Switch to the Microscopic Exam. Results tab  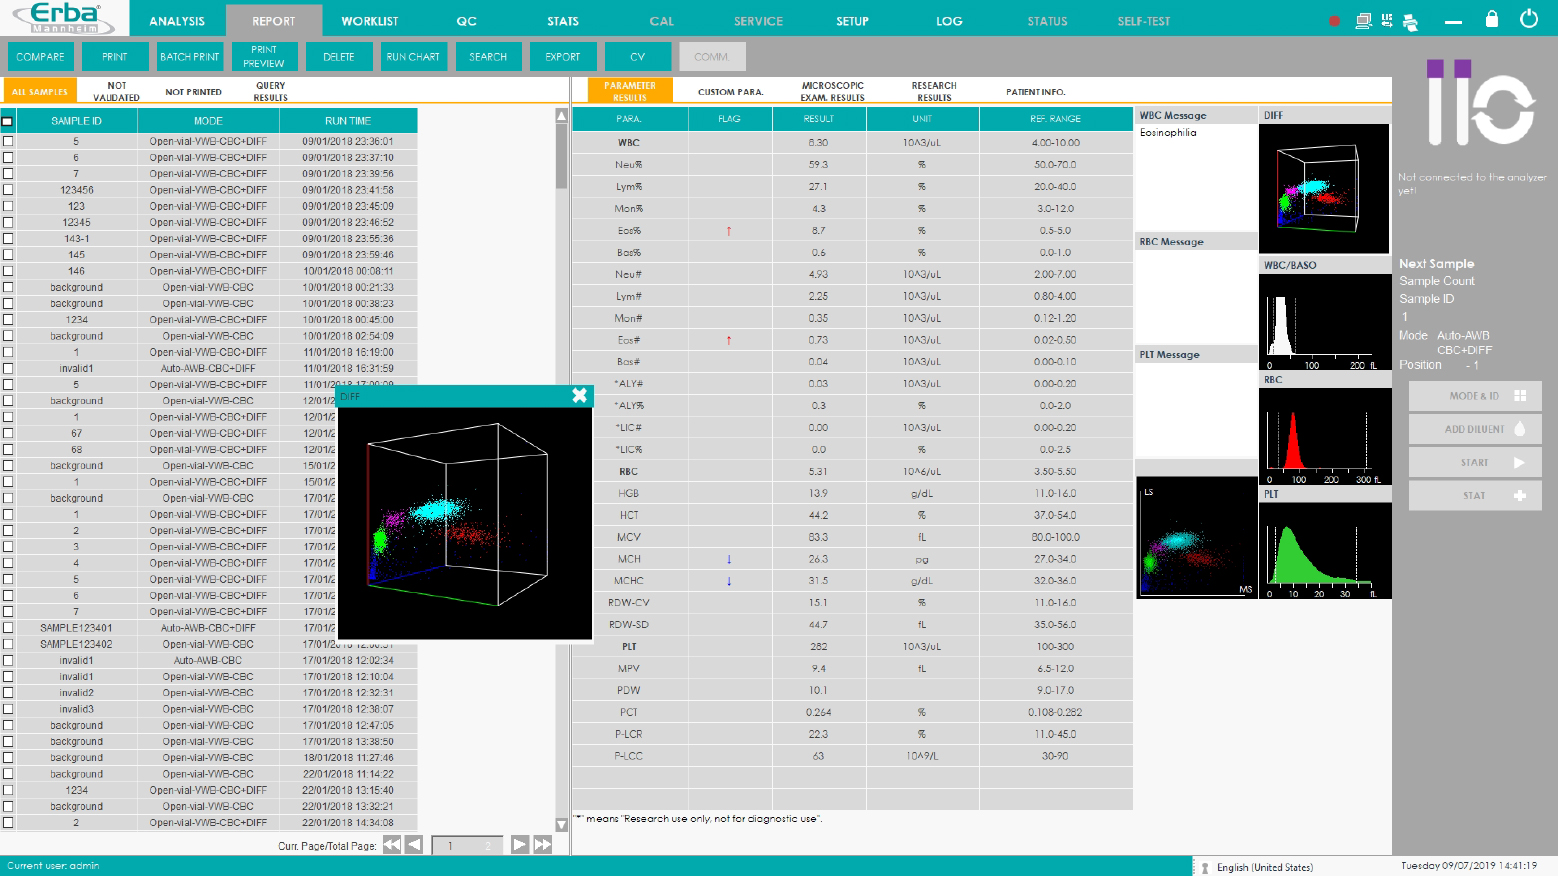832,91
